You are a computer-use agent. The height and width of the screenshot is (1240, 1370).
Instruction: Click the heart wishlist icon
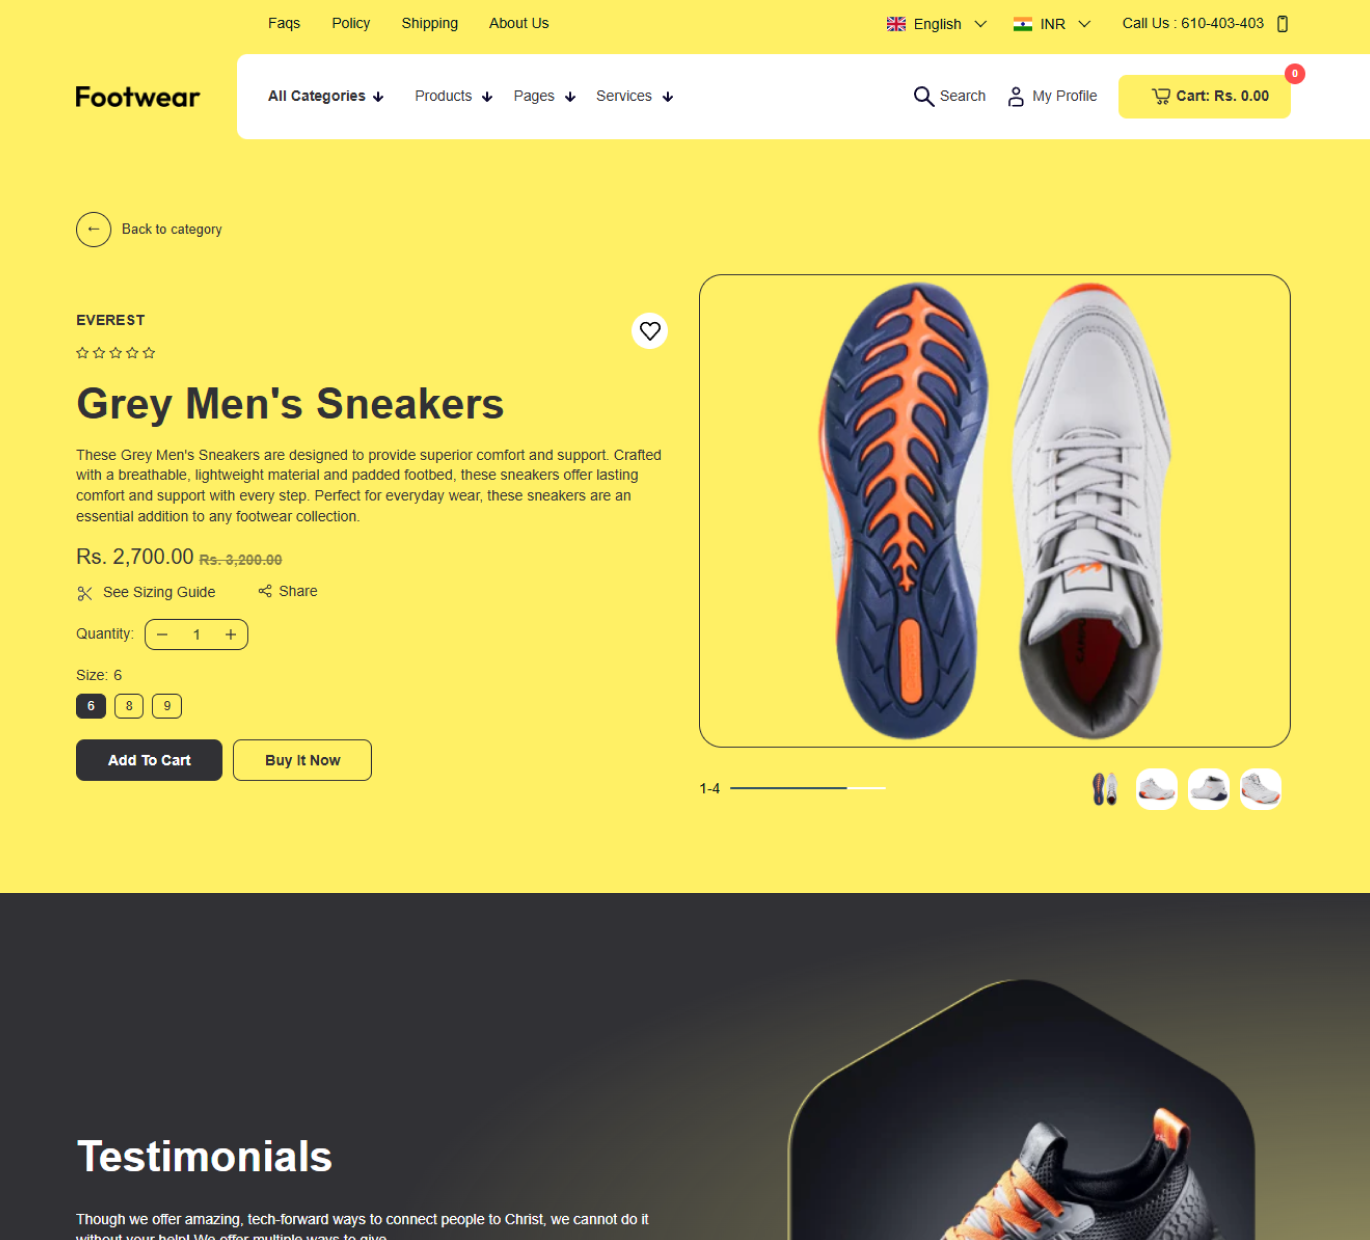[x=650, y=331]
